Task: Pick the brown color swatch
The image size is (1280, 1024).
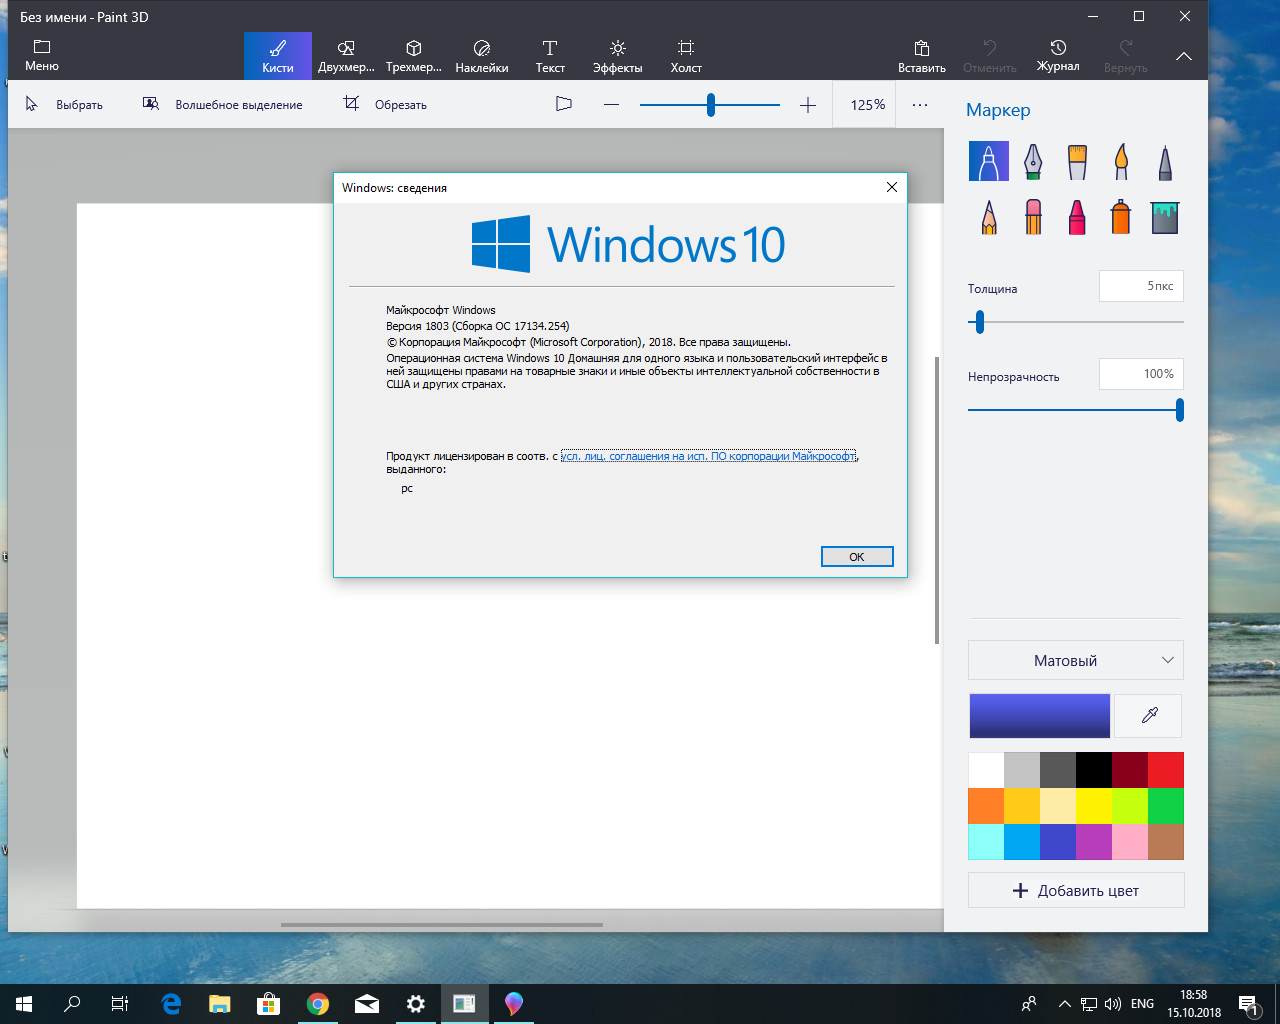Action: [x=1166, y=842]
